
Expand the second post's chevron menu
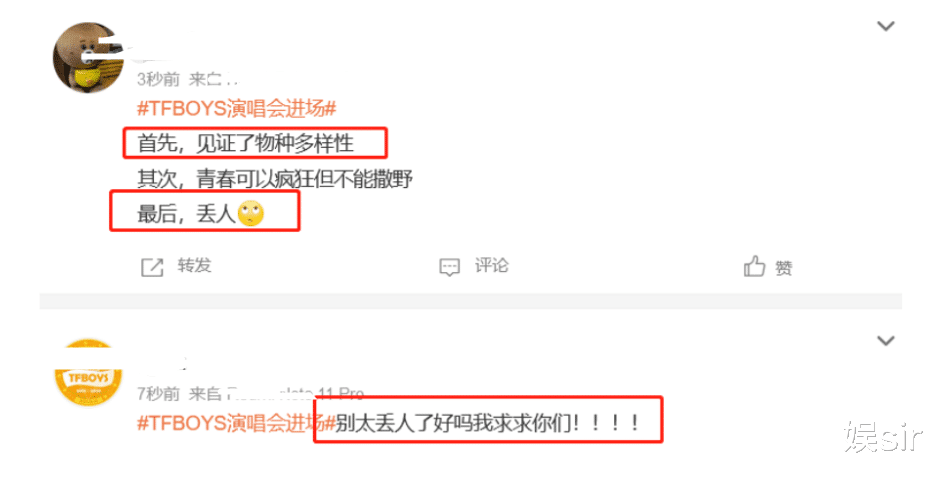pos(885,340)
